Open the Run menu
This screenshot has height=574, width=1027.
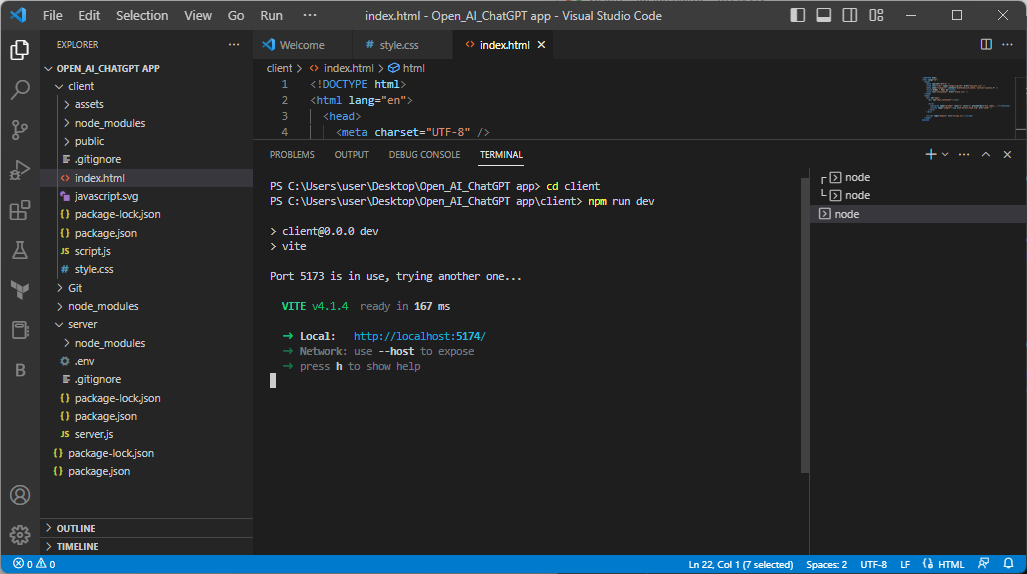click(x=271, y=15)
